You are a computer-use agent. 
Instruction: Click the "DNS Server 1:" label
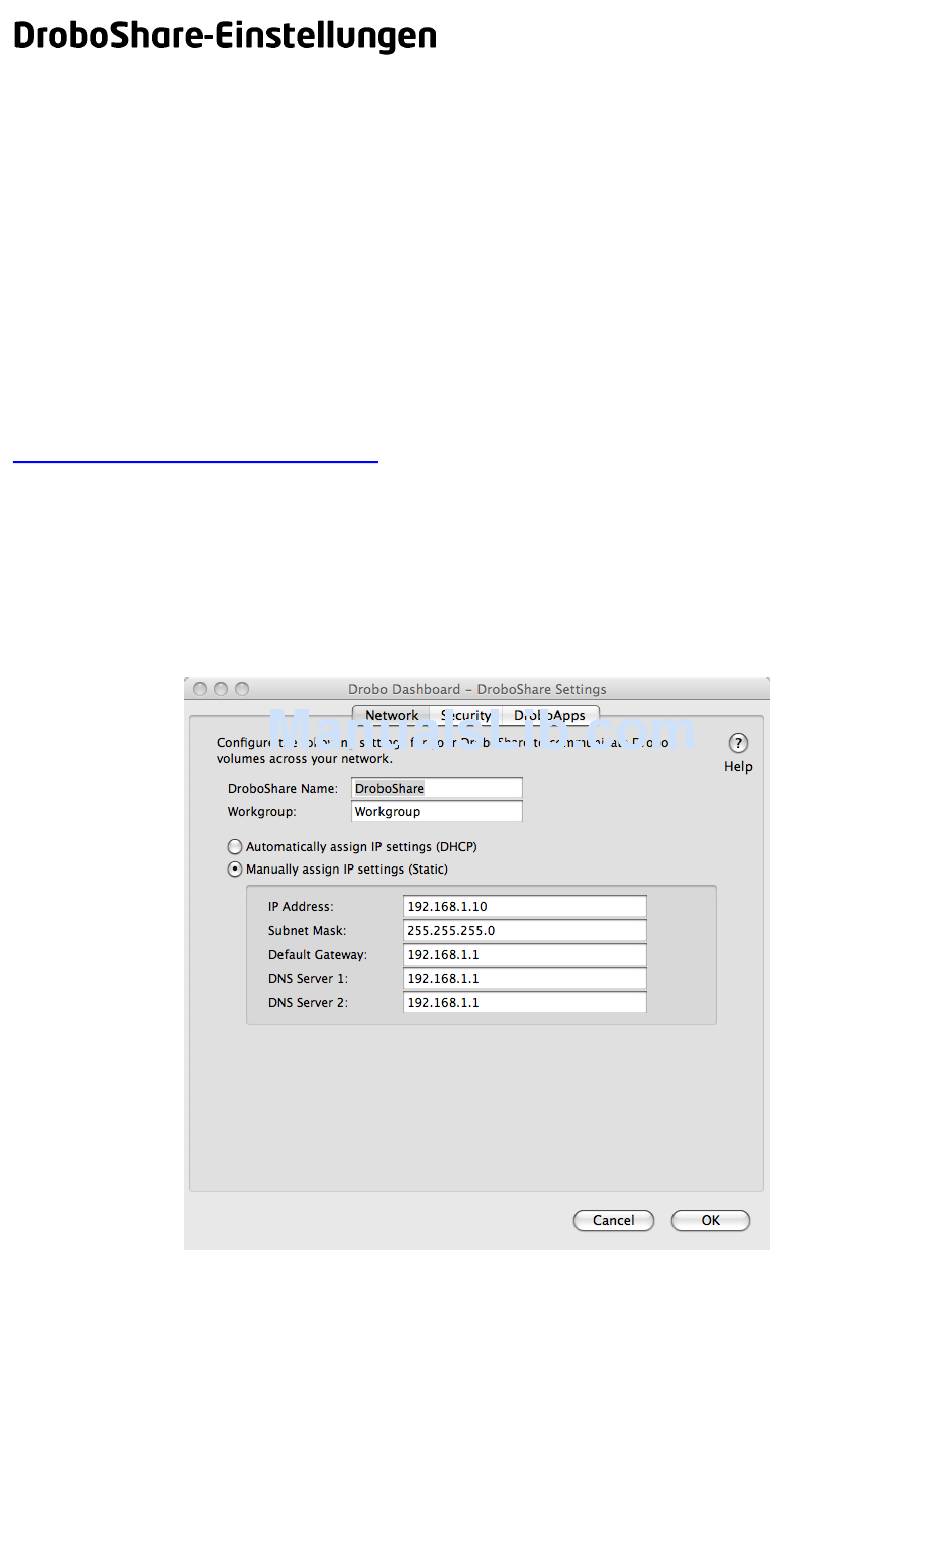(x=308, y=979)
